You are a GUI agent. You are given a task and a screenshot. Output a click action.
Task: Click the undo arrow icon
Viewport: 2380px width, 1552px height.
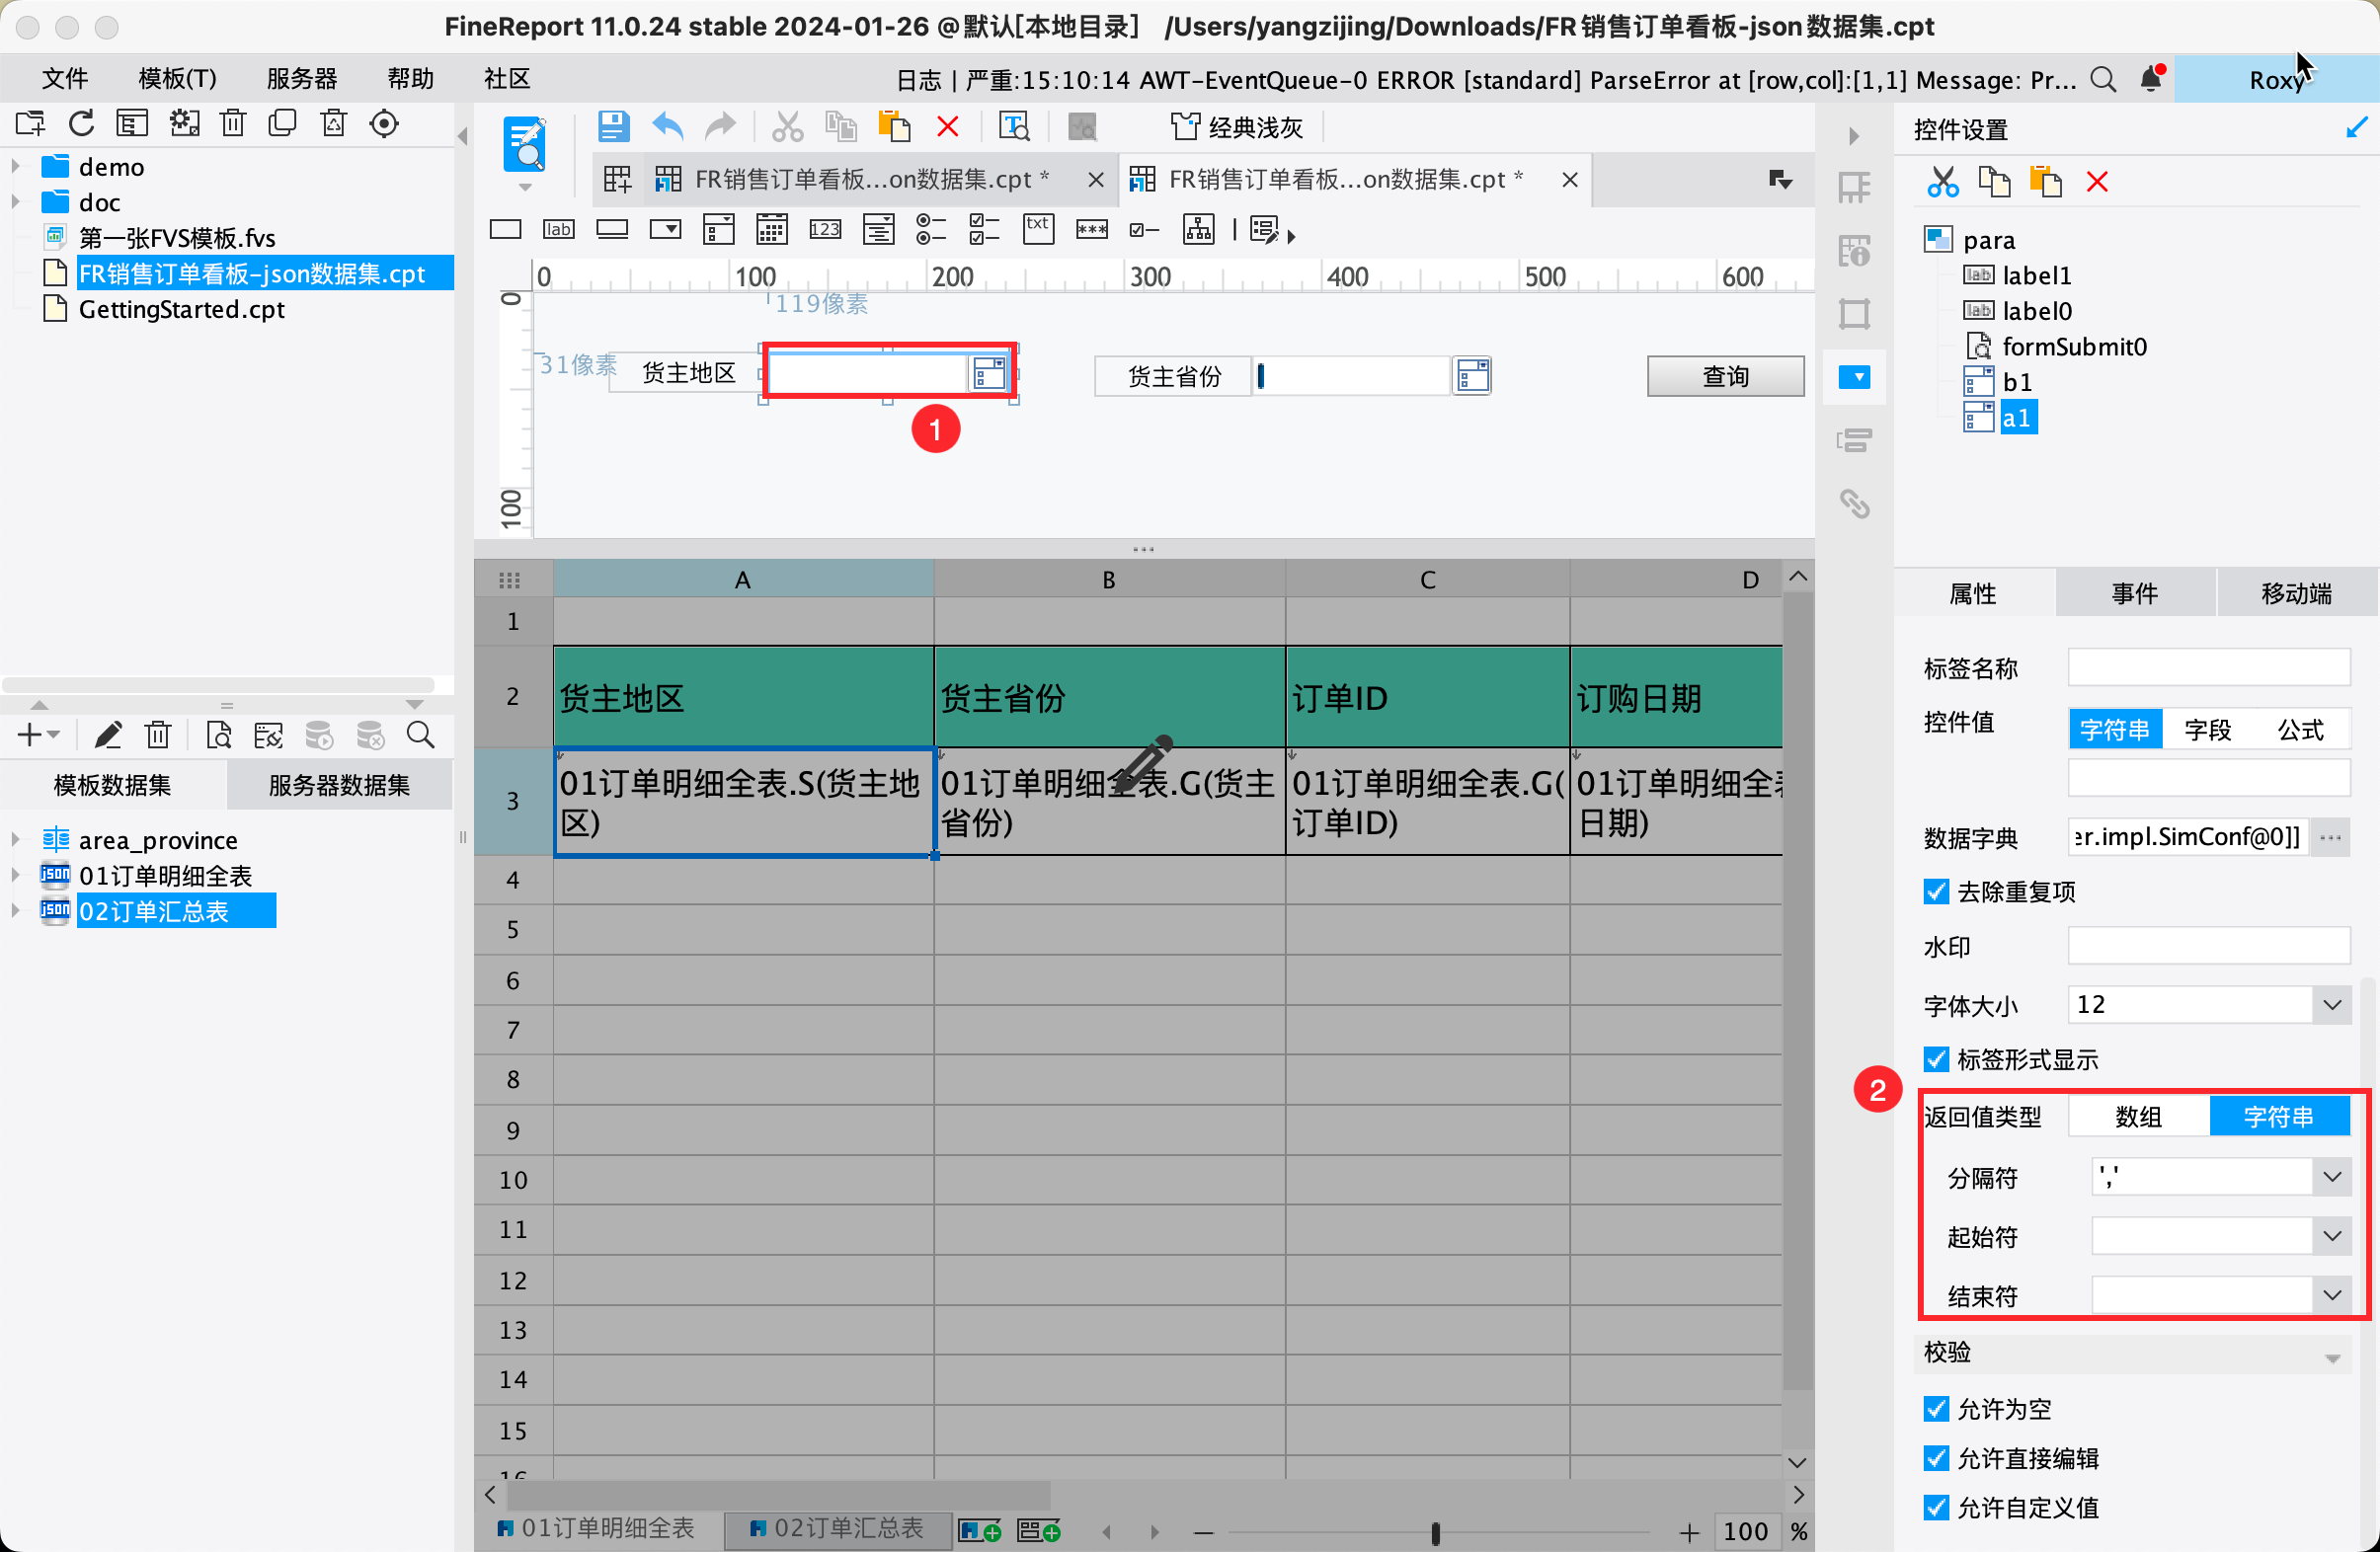667,127
